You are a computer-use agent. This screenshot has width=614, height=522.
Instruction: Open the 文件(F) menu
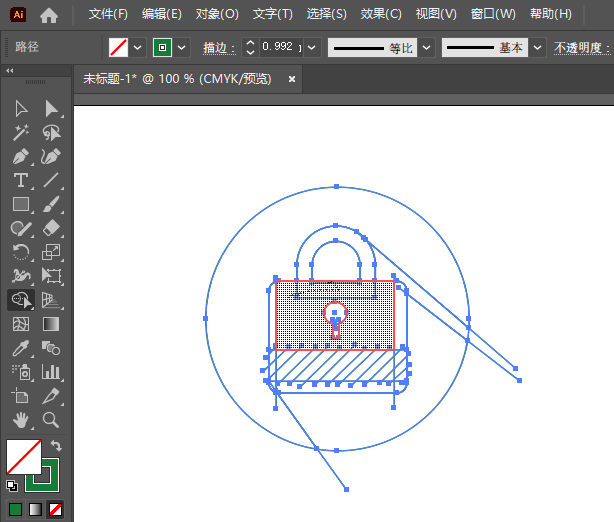[x=108, y=14]
